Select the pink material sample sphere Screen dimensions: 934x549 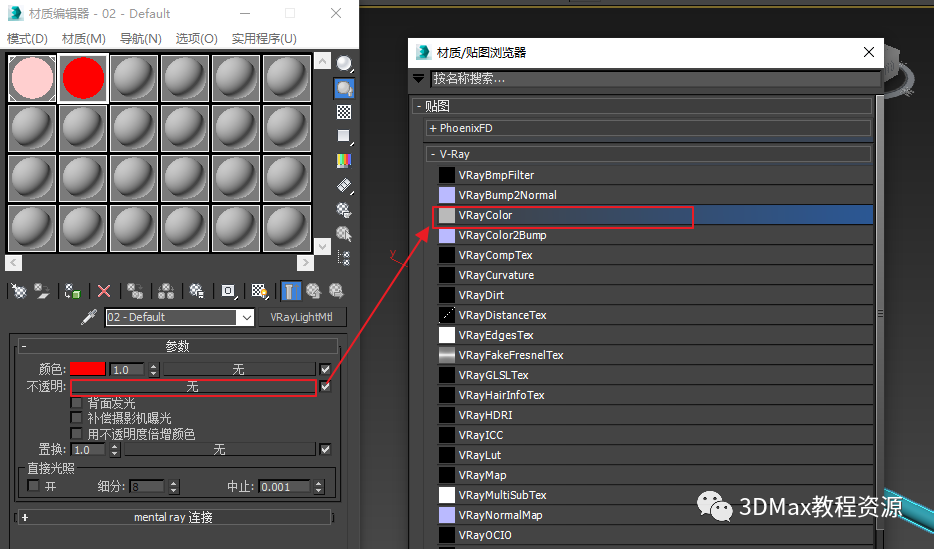32,78
